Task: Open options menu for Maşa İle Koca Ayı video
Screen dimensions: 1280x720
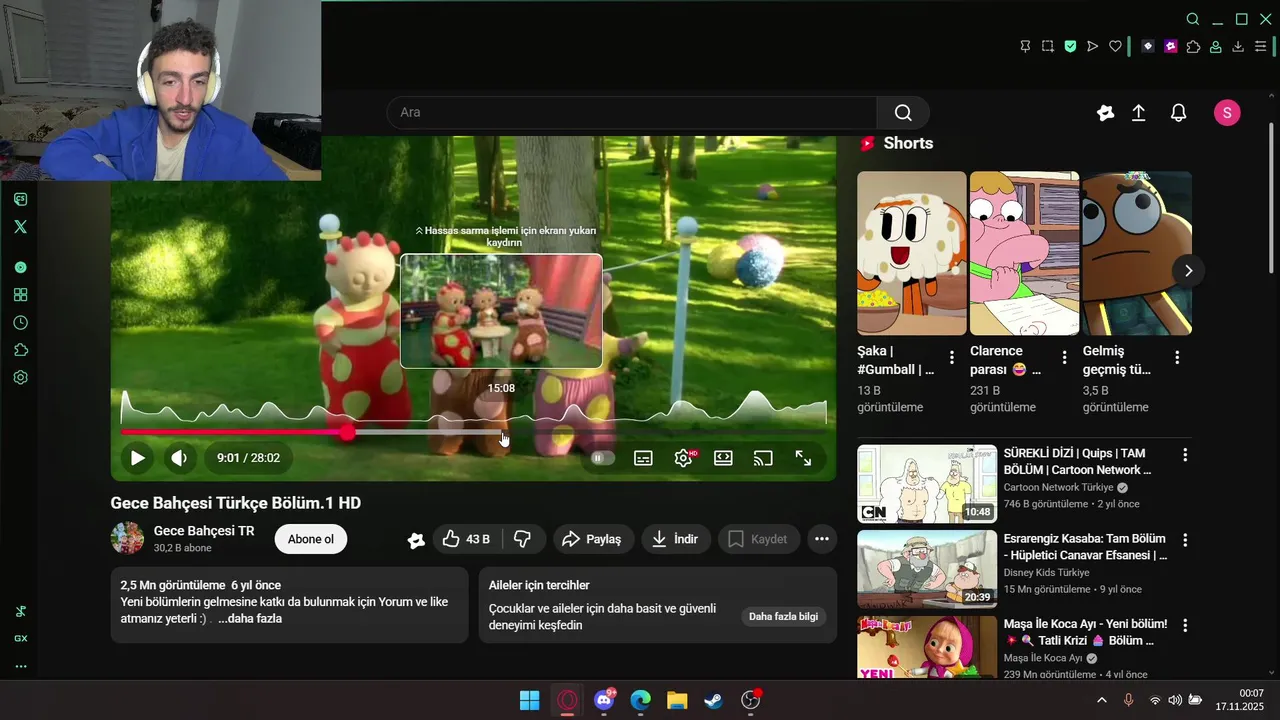Action: (1185, 625)
